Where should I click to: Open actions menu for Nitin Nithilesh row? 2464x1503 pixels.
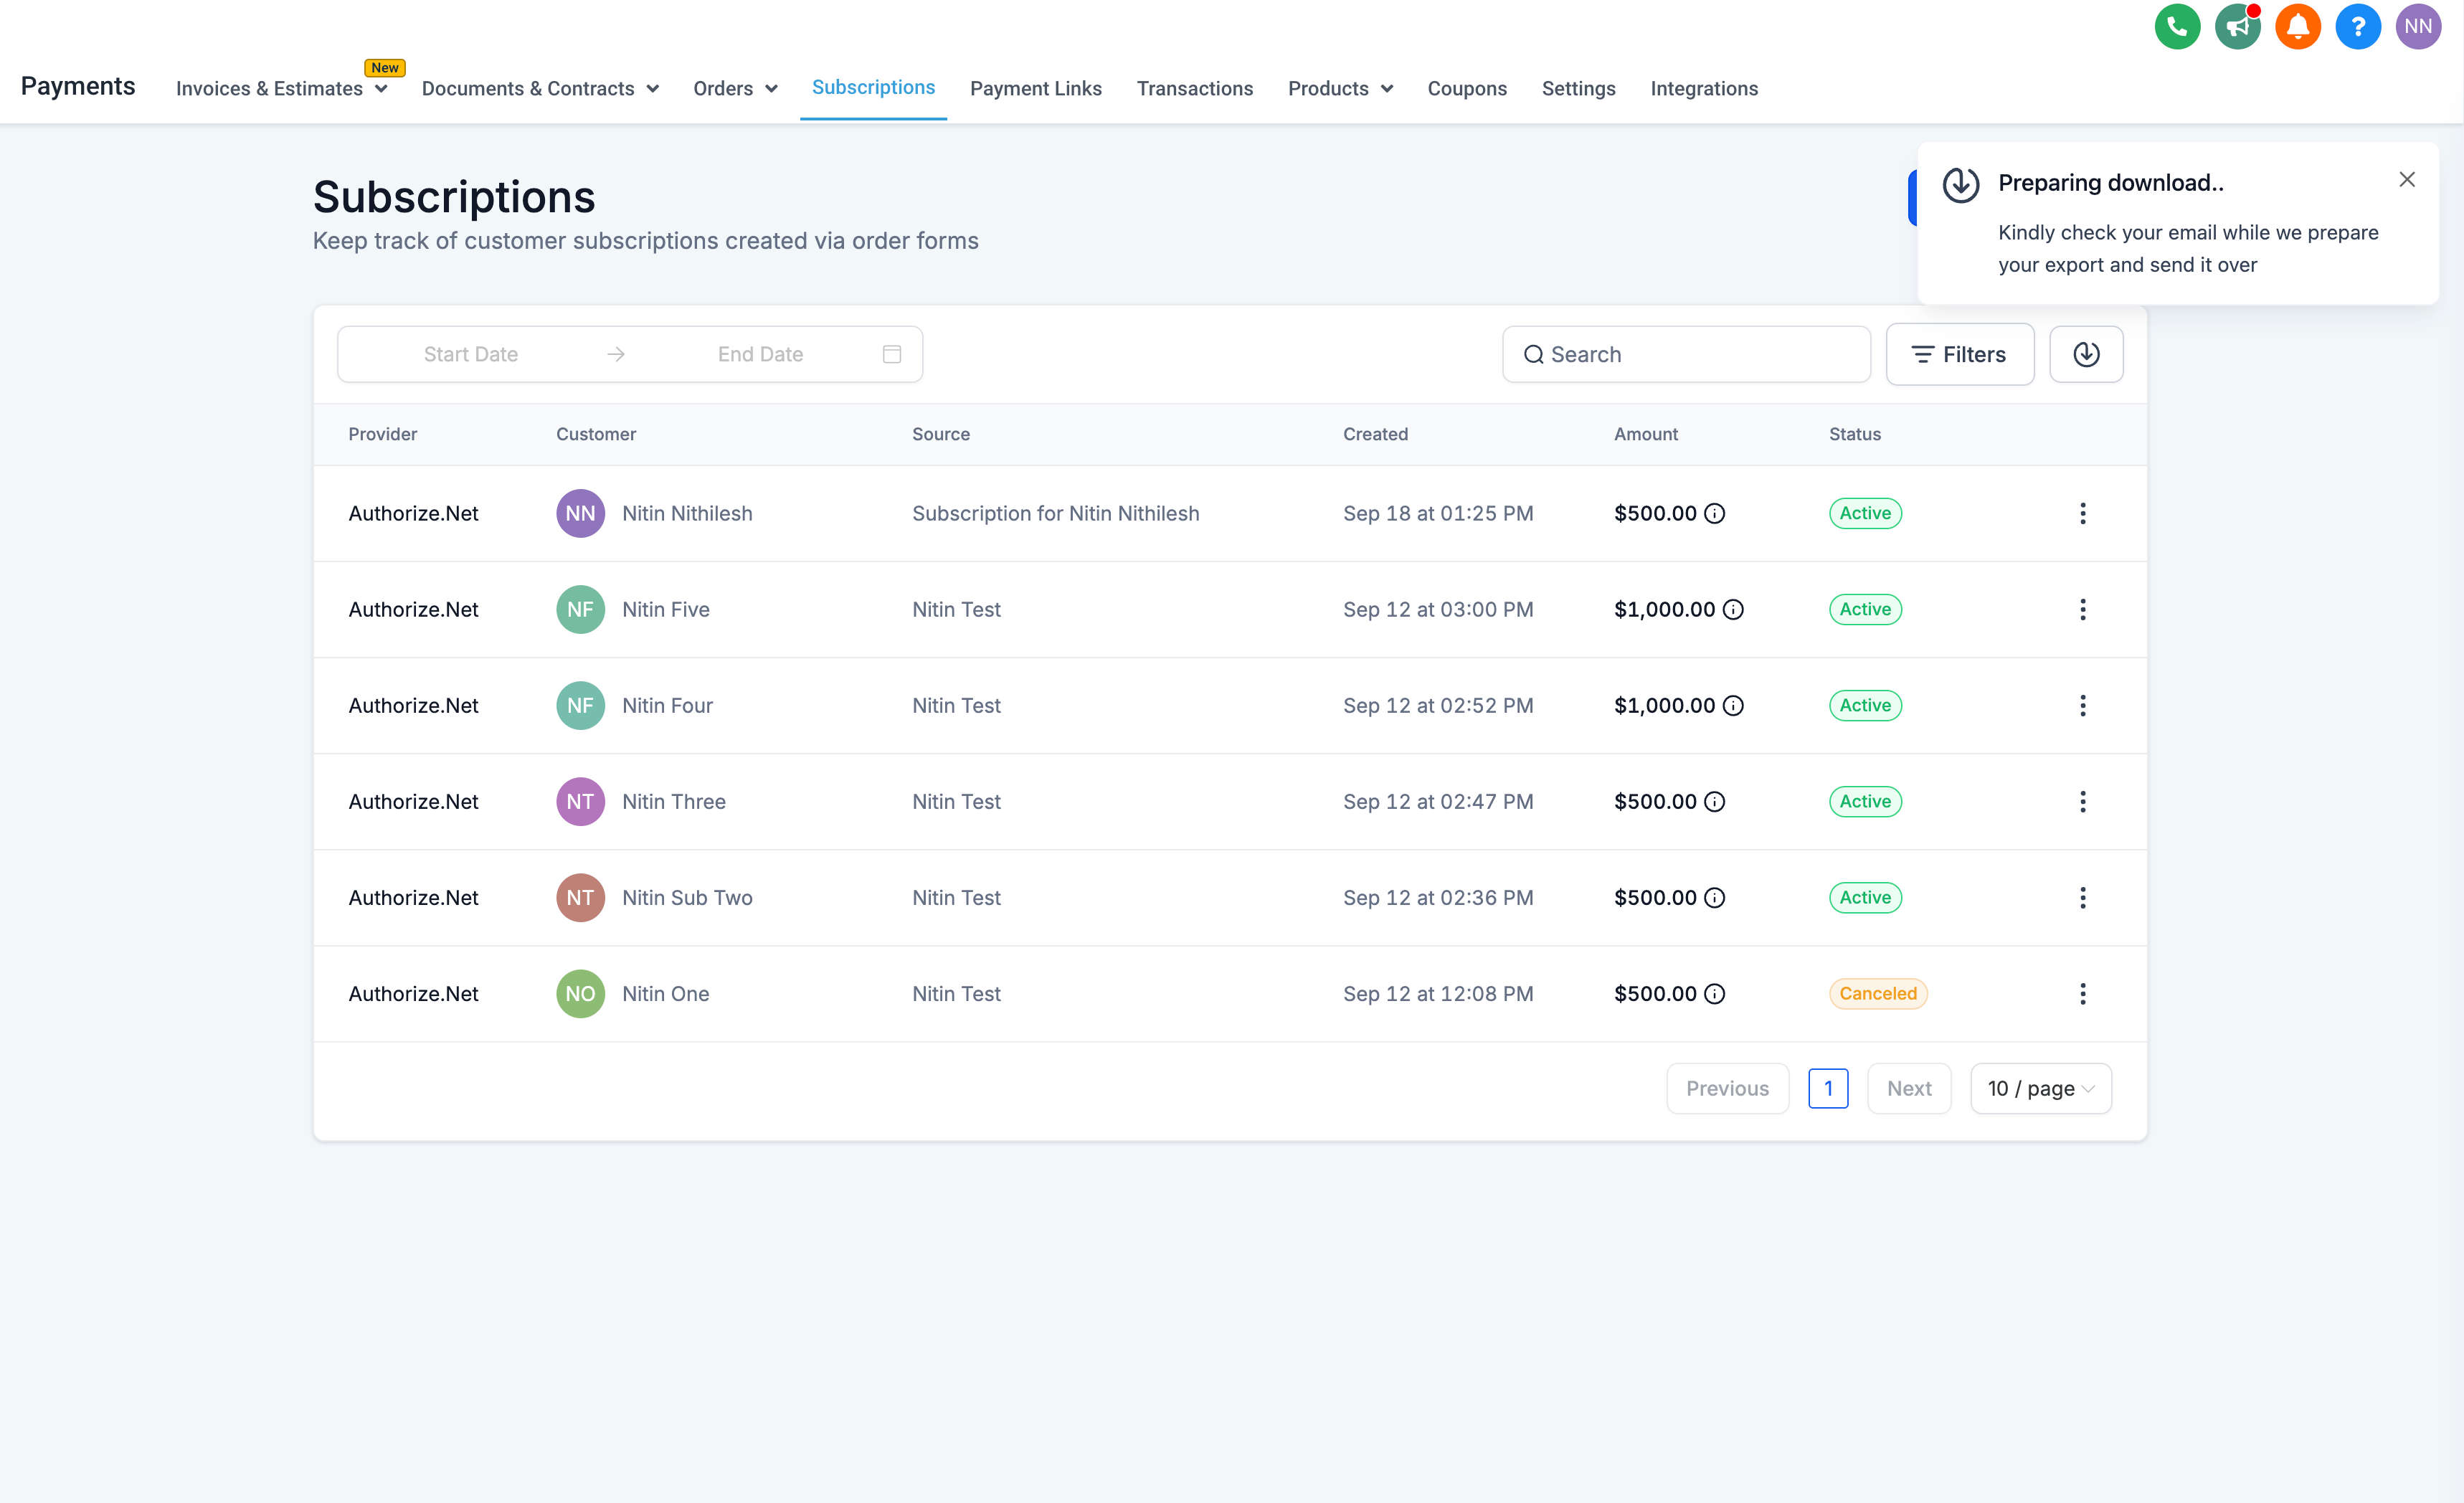[x=2083, y=514]
